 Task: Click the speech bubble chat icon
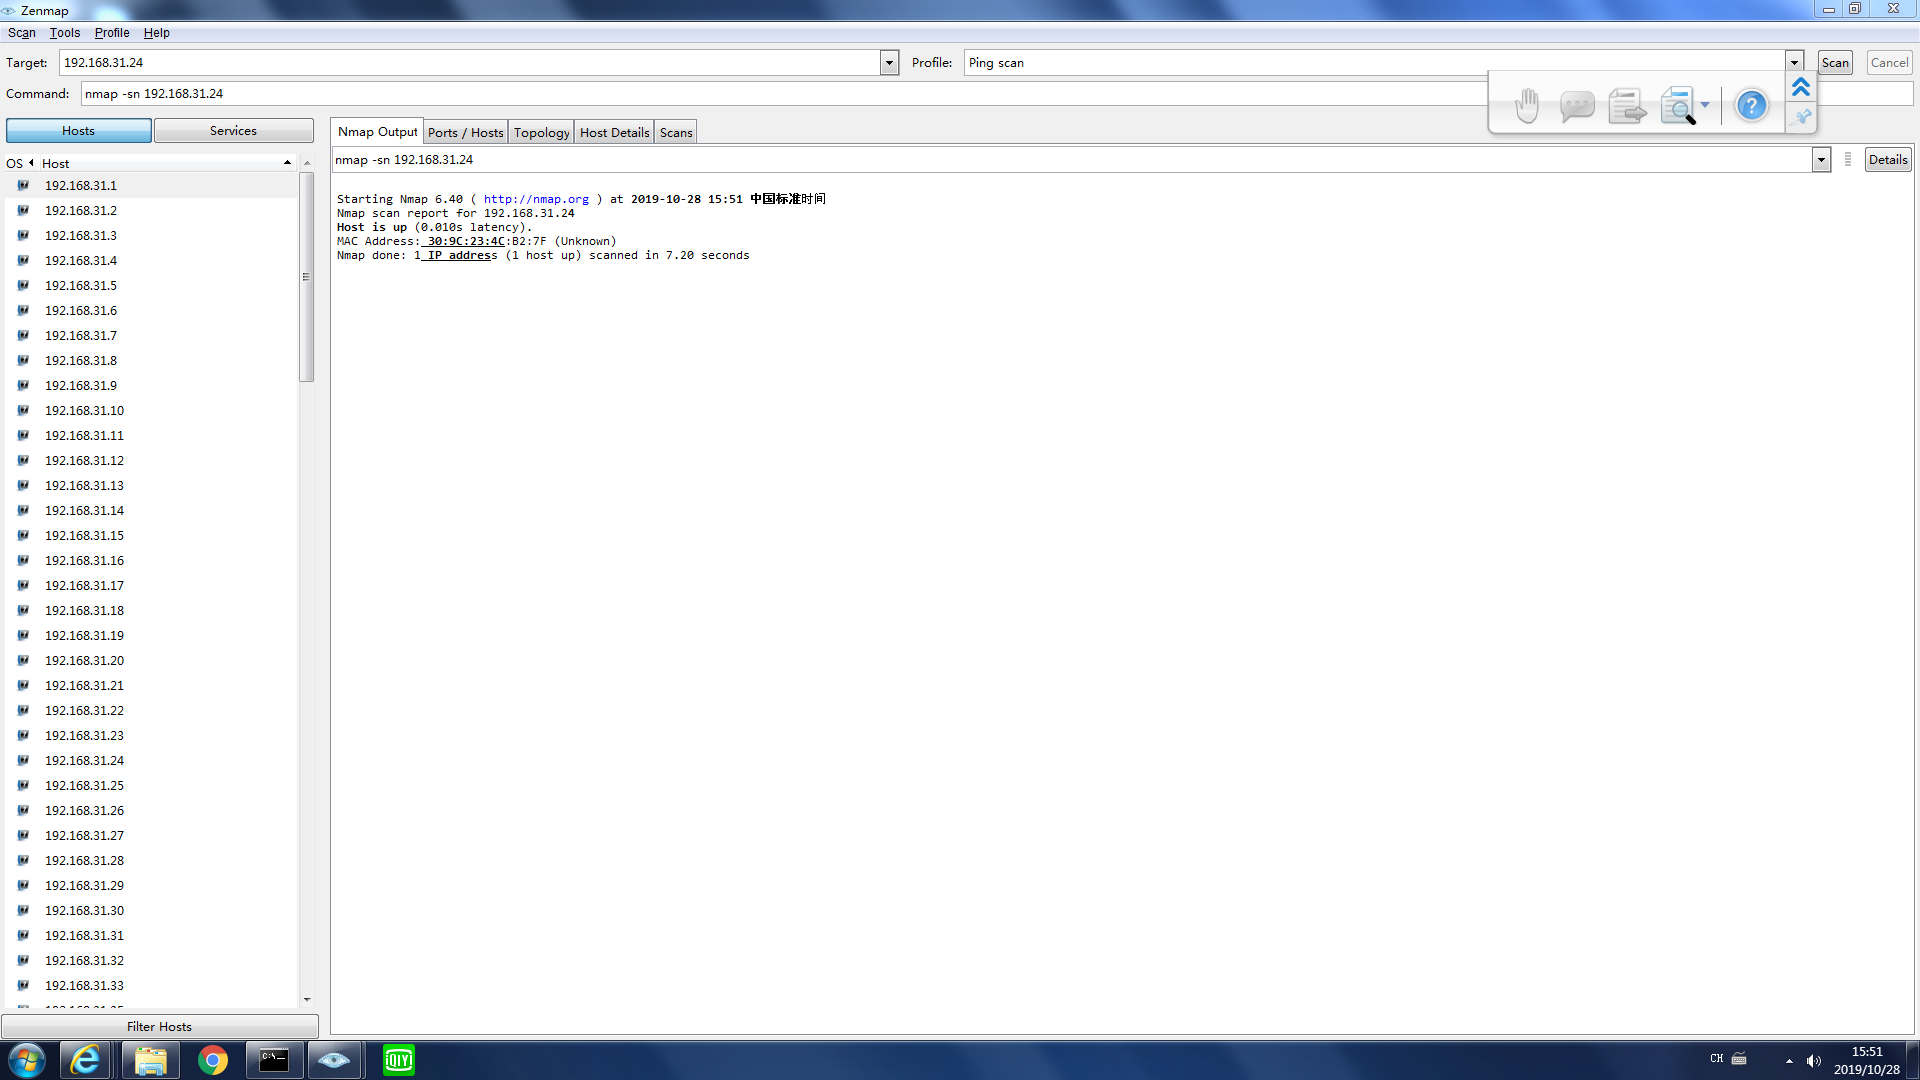pyautogui.click(x=1577, y=105)
